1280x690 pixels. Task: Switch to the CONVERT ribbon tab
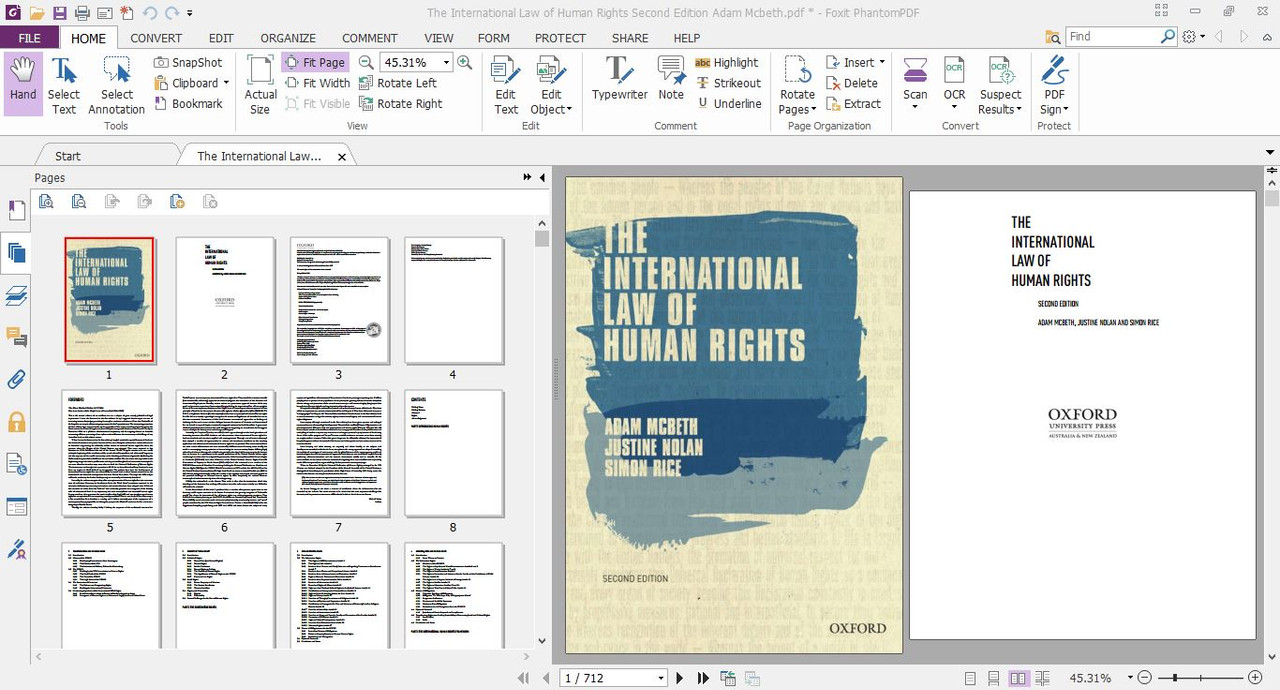(156, 38)
